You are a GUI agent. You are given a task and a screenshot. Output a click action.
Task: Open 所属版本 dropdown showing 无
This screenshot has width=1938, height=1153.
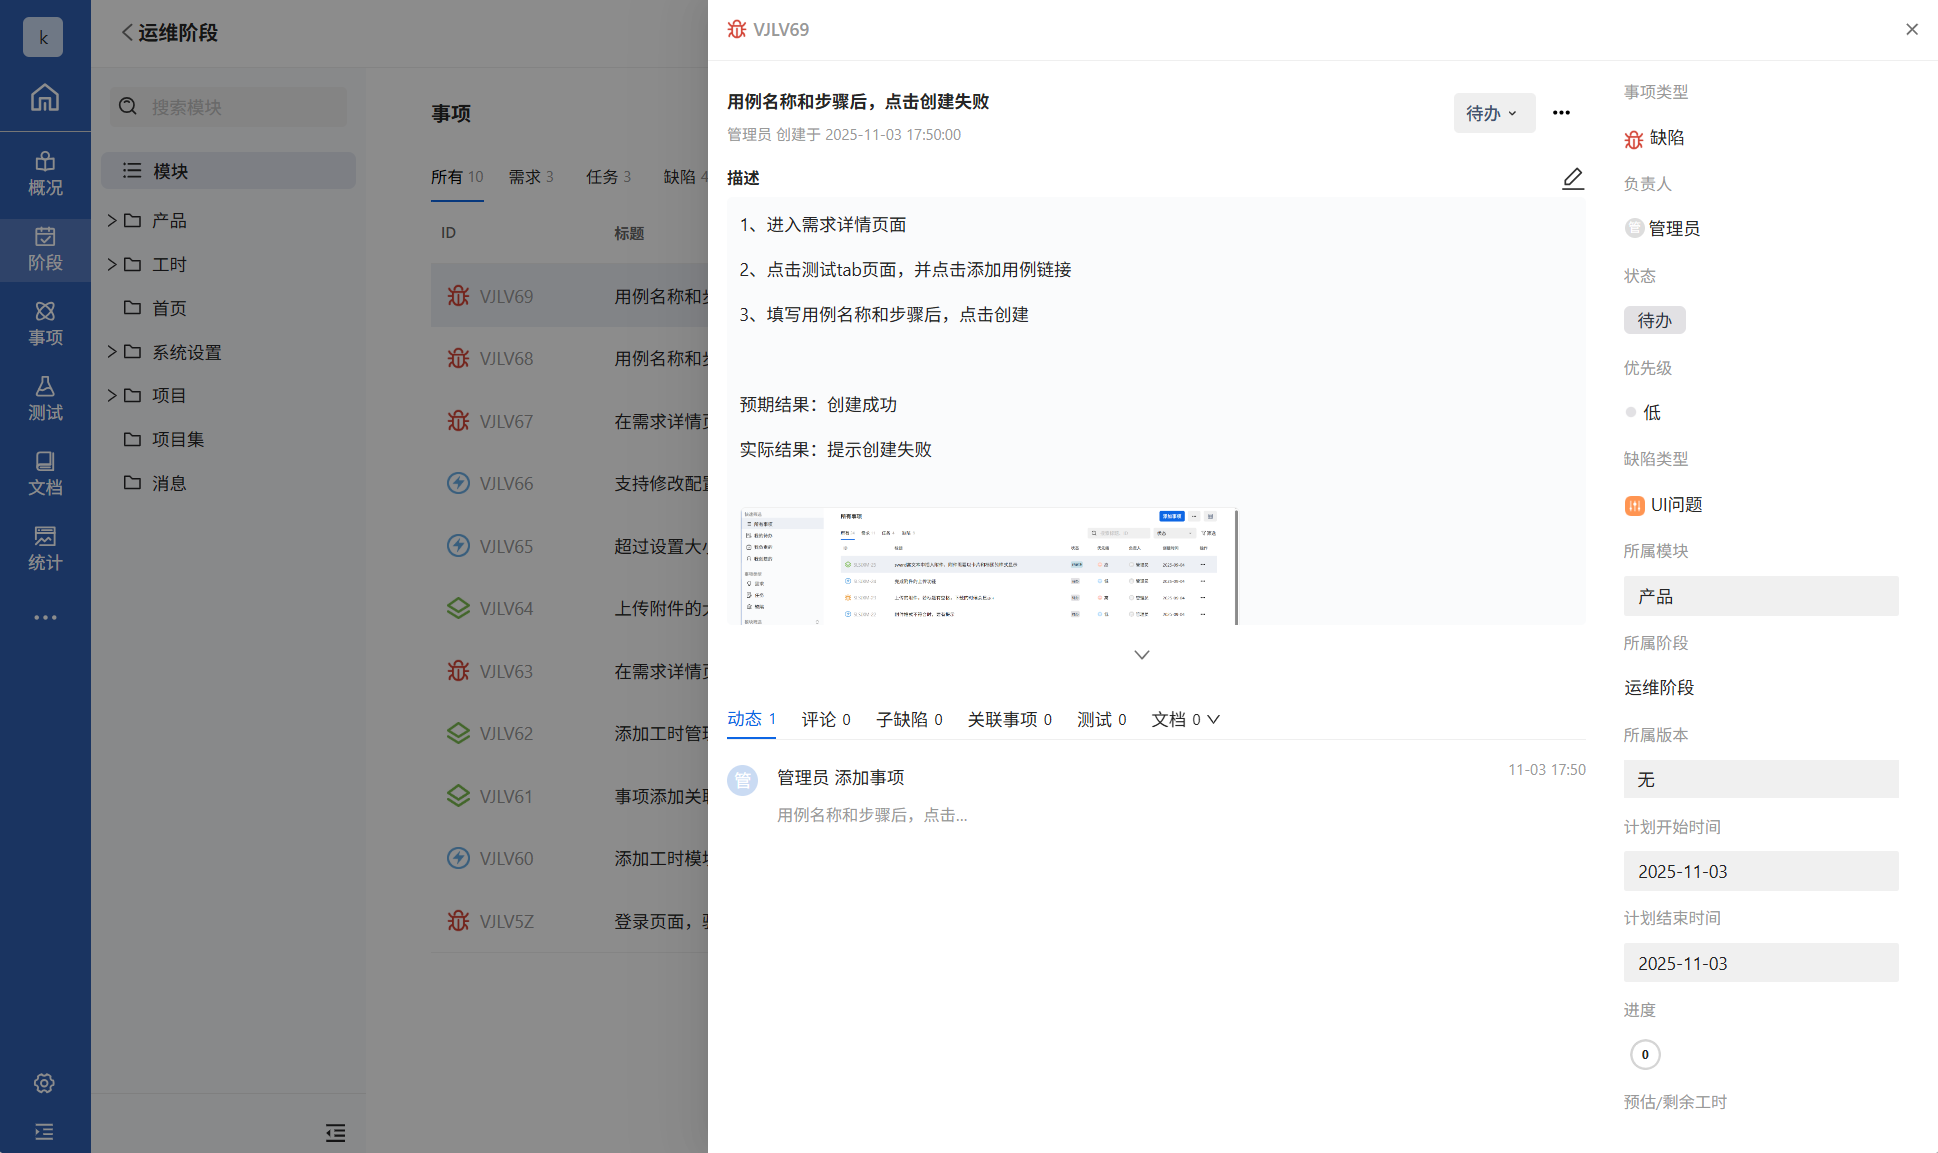pyautogui.click(x=1760, y=779)
